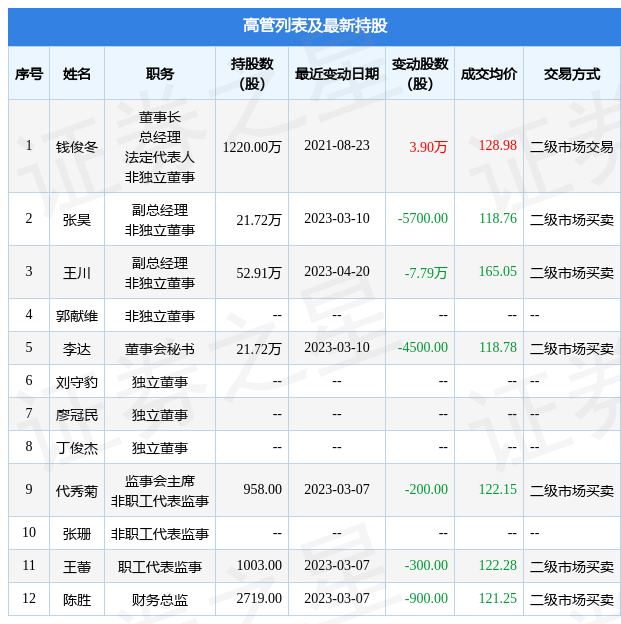Select change value -200.00
Viewport: 621px width, 624px height.
coord(426,489)
